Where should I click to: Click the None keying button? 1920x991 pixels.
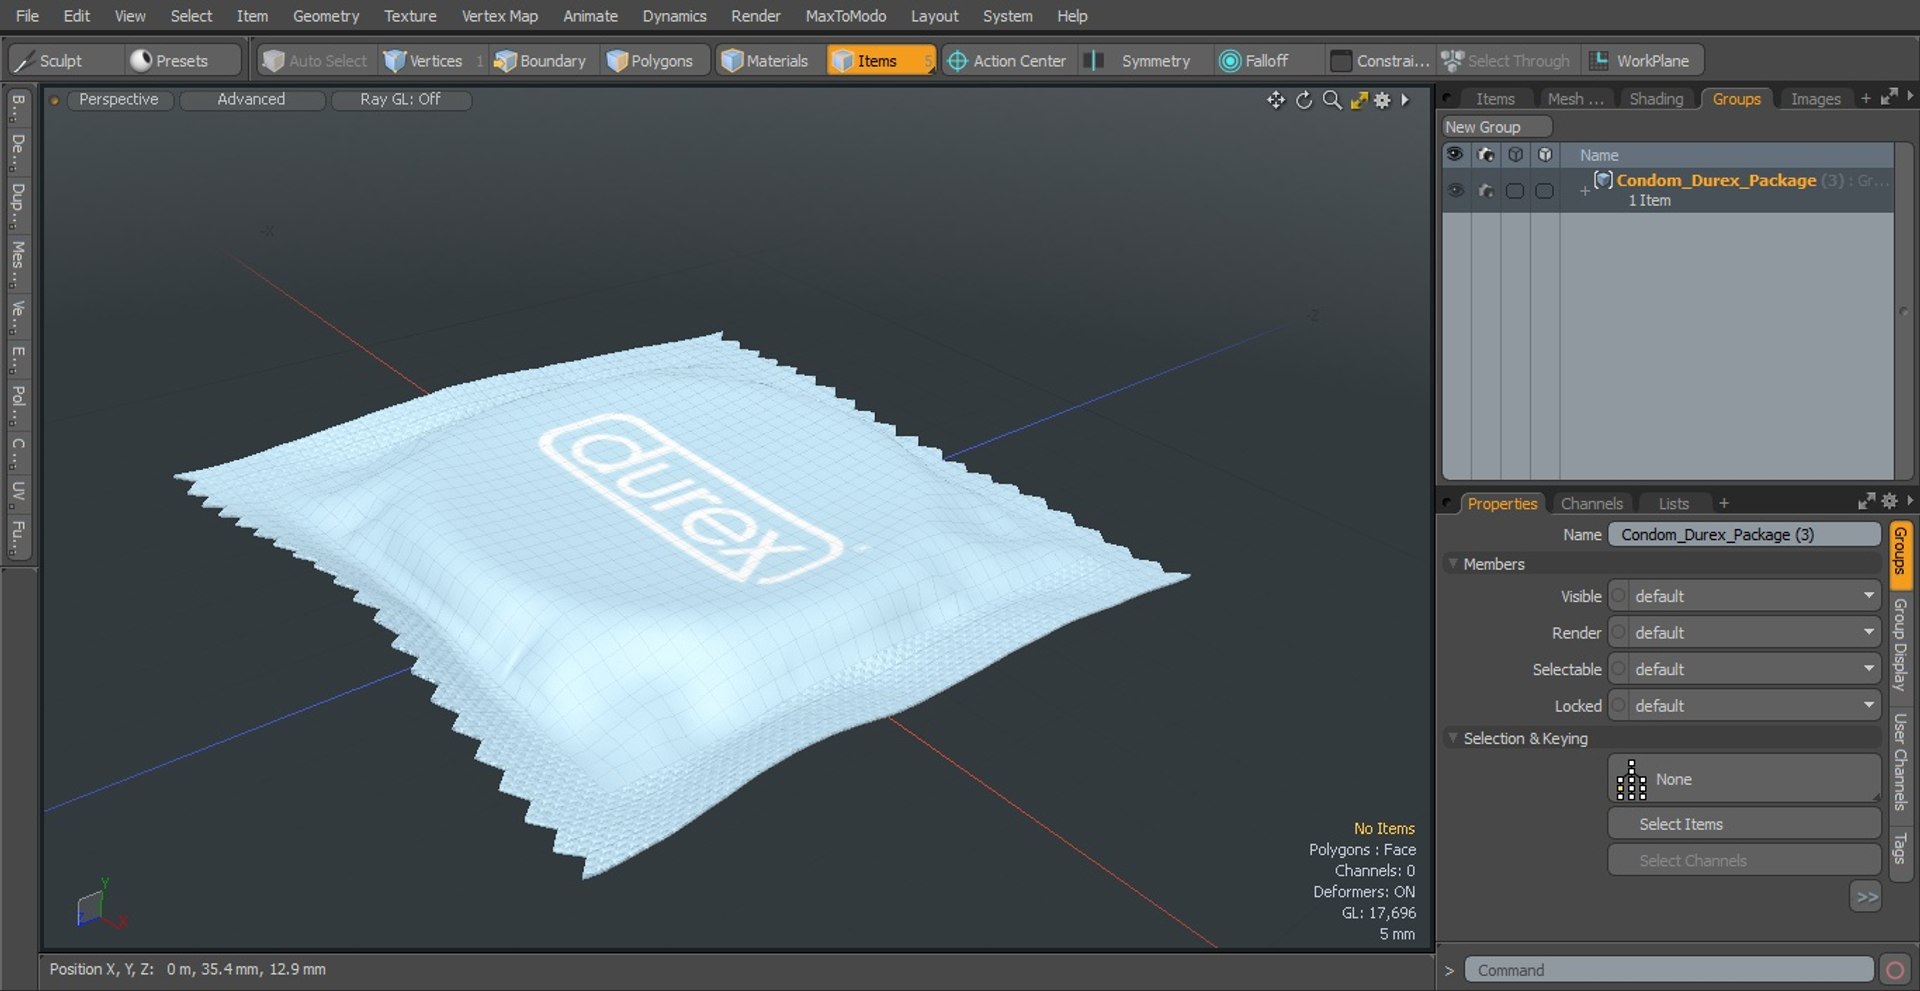[x=1745, y=779]
